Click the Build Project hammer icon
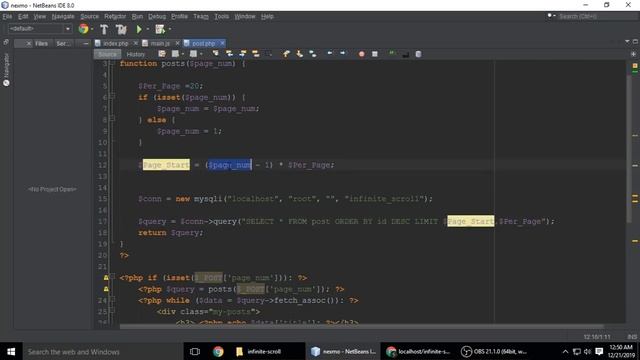Image resolution: width=640 pixels, height=360 pixels. (104, 29)
